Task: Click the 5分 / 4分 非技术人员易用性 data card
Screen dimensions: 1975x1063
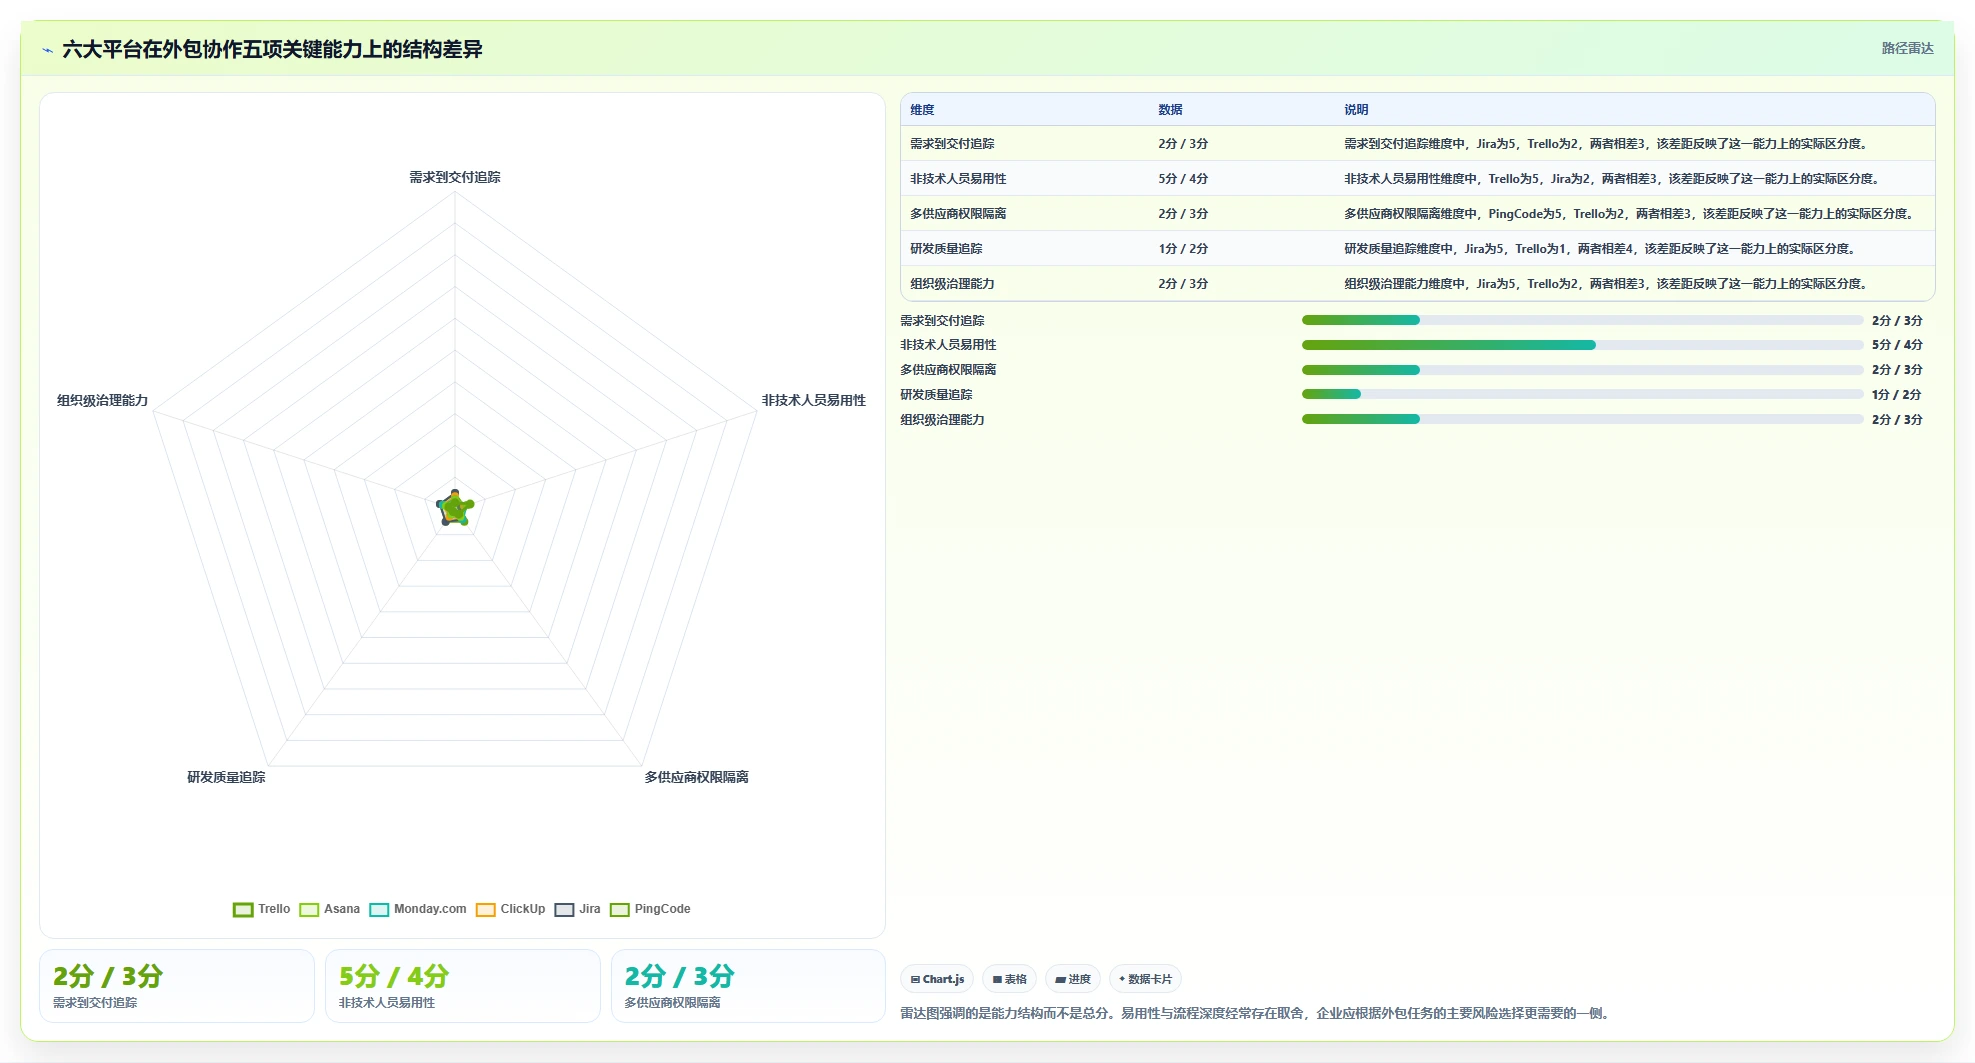Action: 463,986
